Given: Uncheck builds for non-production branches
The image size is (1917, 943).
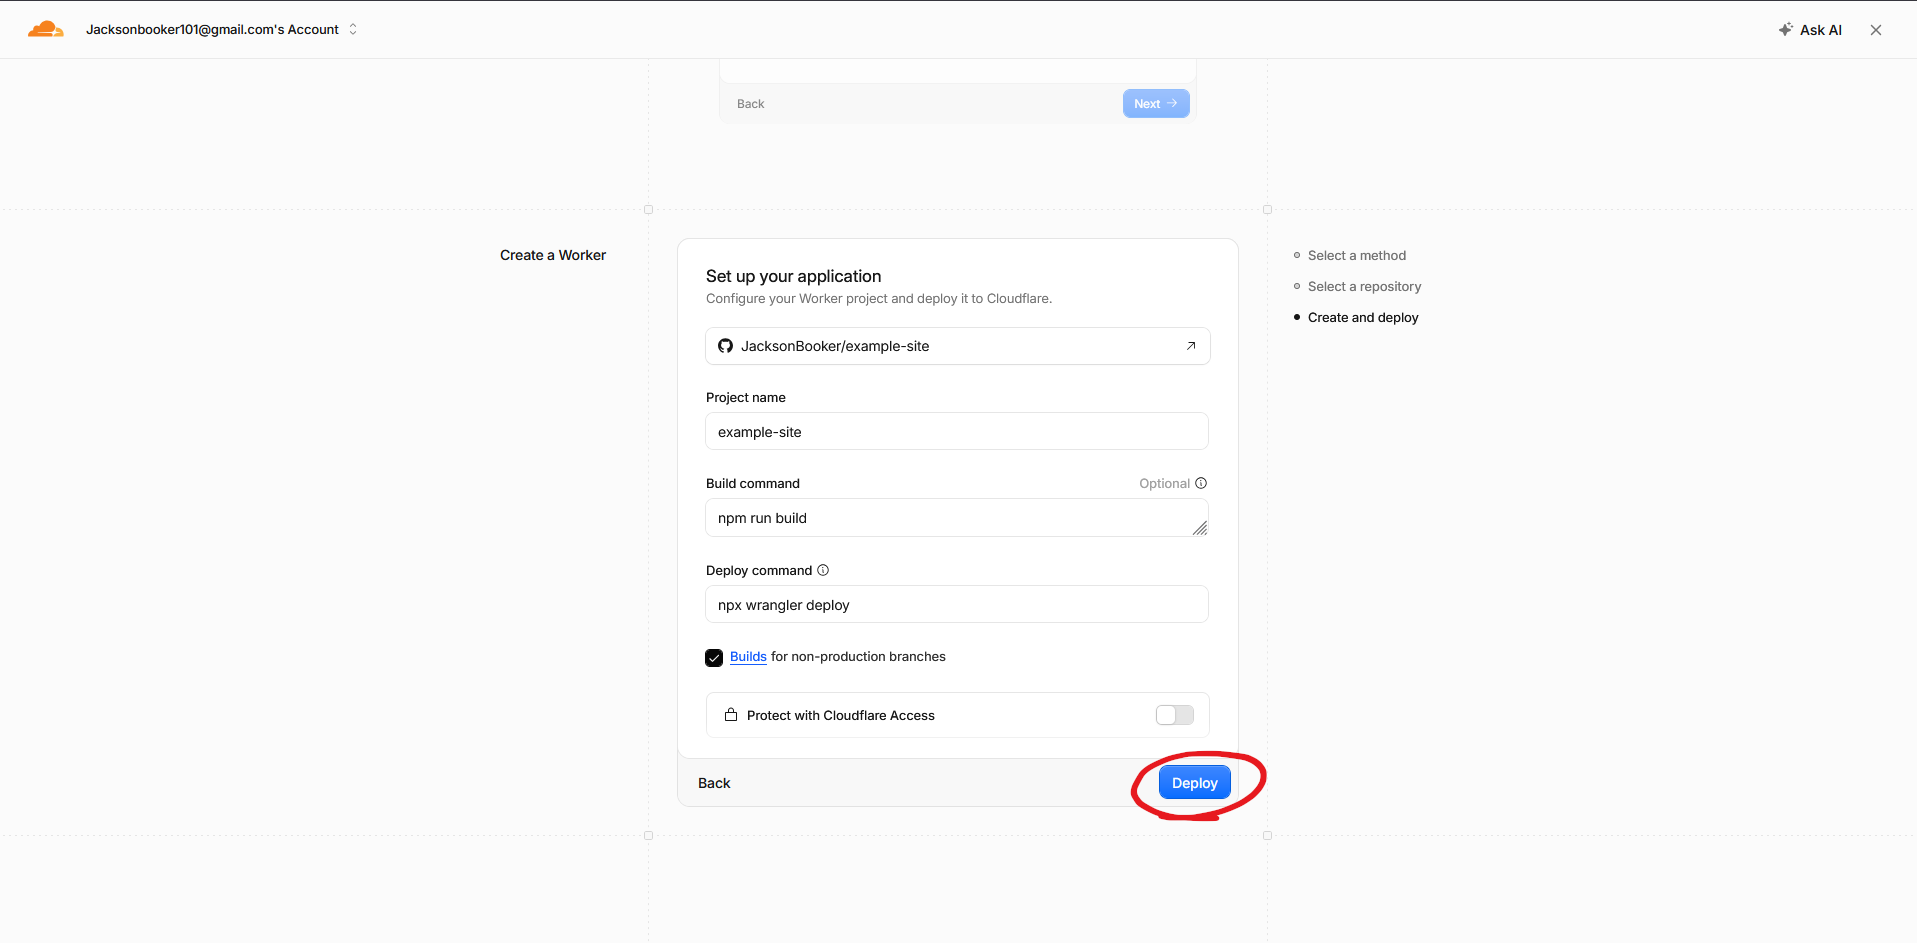Looking at the screenshot, I should (x=714, y=658).
